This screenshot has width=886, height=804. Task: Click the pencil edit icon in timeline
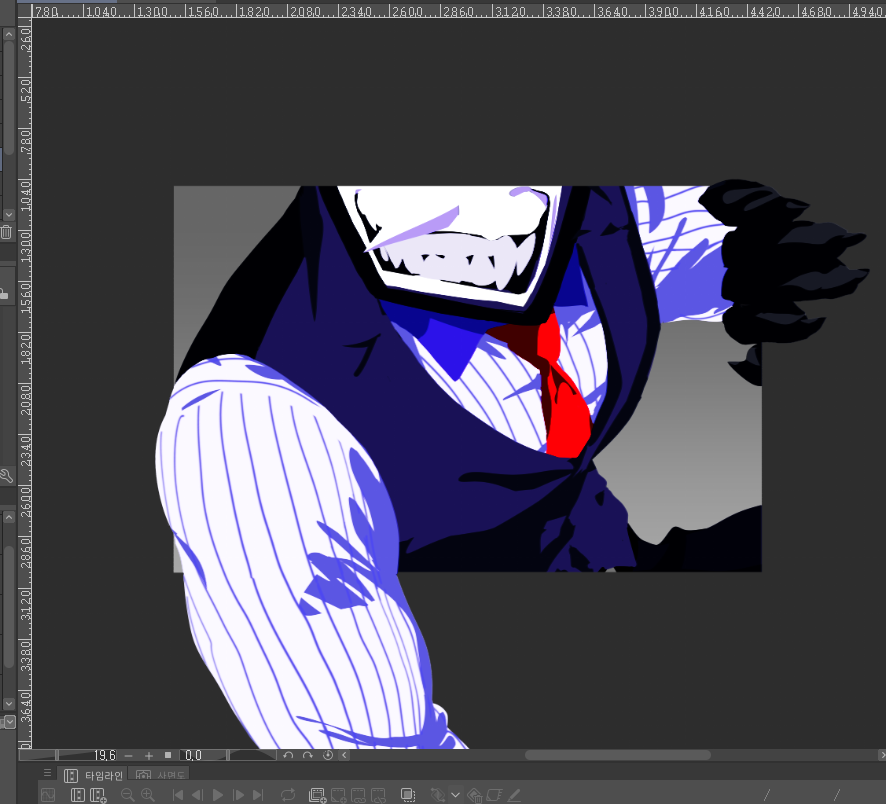[x=514, y=795]
